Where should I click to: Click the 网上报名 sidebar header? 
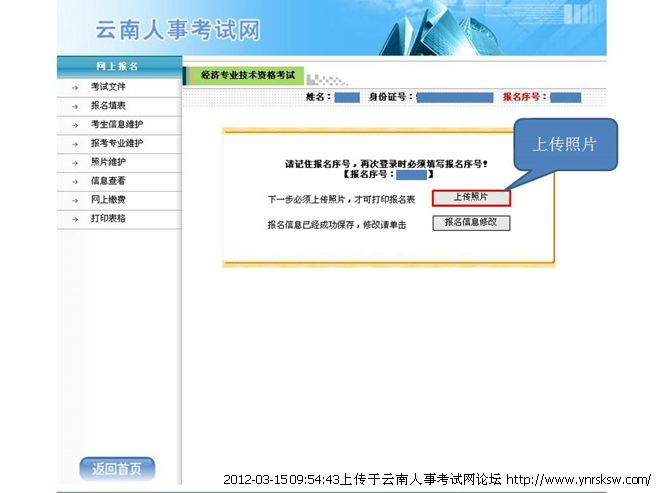117,66
